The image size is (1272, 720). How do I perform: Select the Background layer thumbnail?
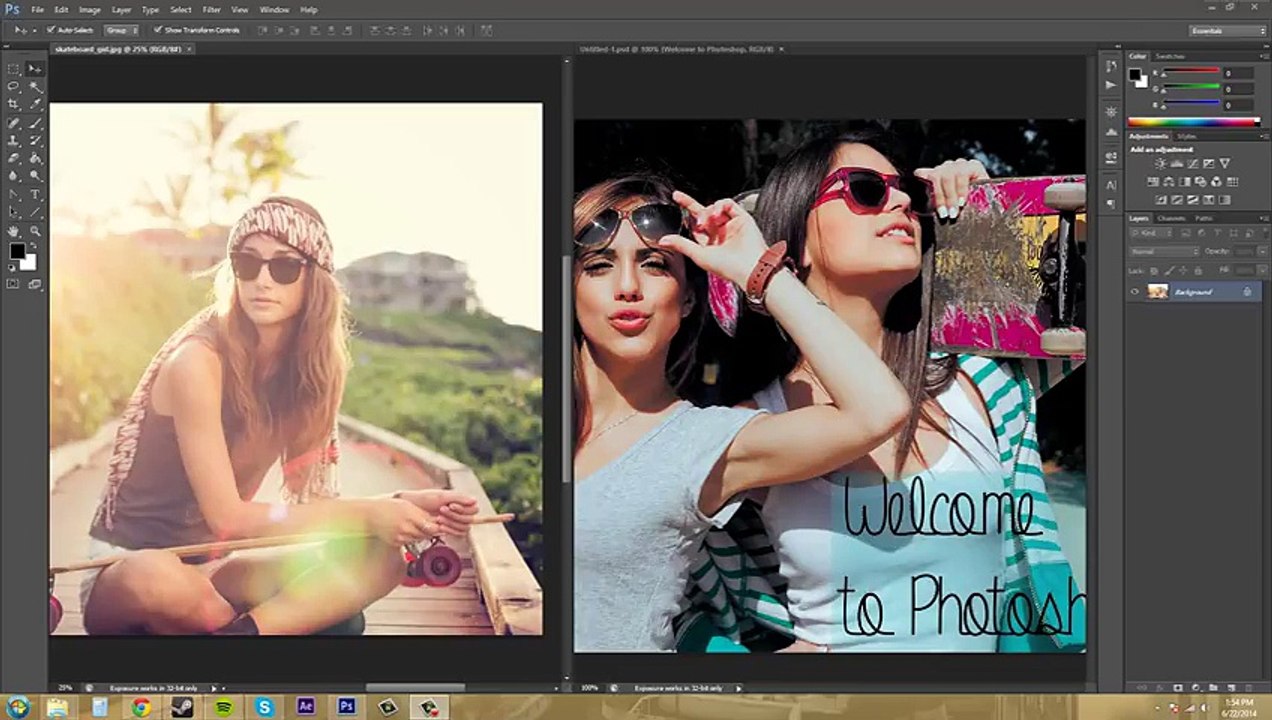pyautogui.click(x=1158, y=292)
